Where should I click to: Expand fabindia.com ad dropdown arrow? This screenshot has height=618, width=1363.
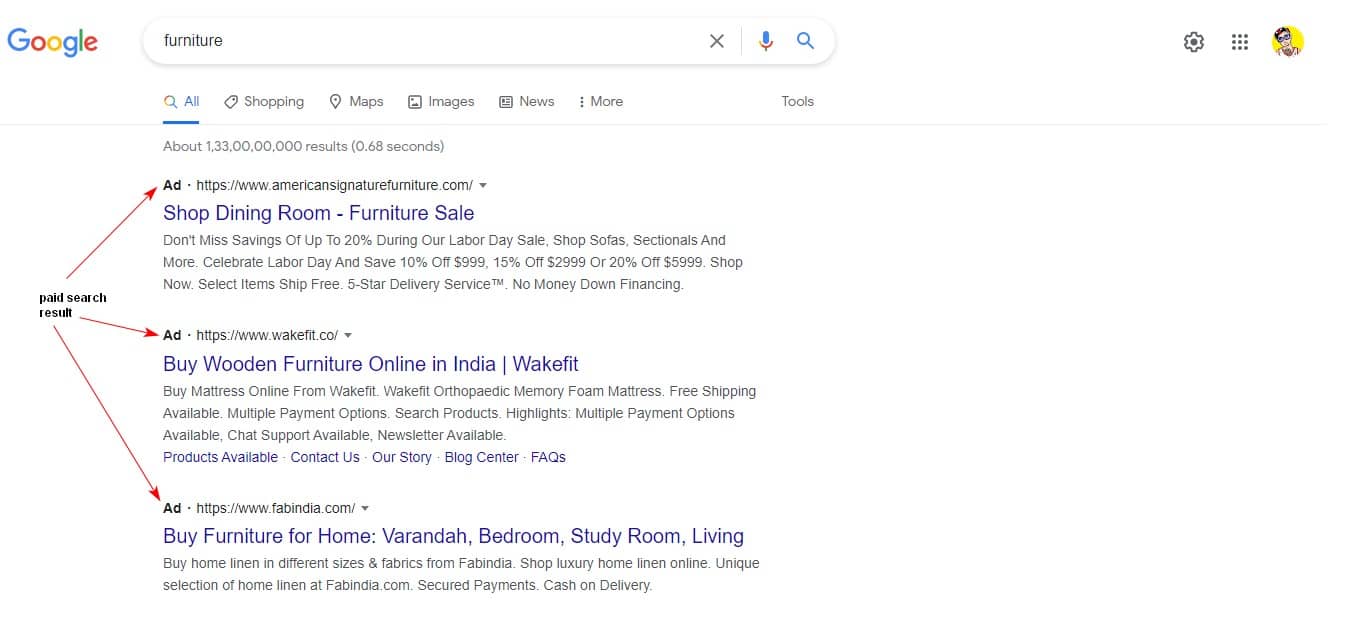click(365, 509)
